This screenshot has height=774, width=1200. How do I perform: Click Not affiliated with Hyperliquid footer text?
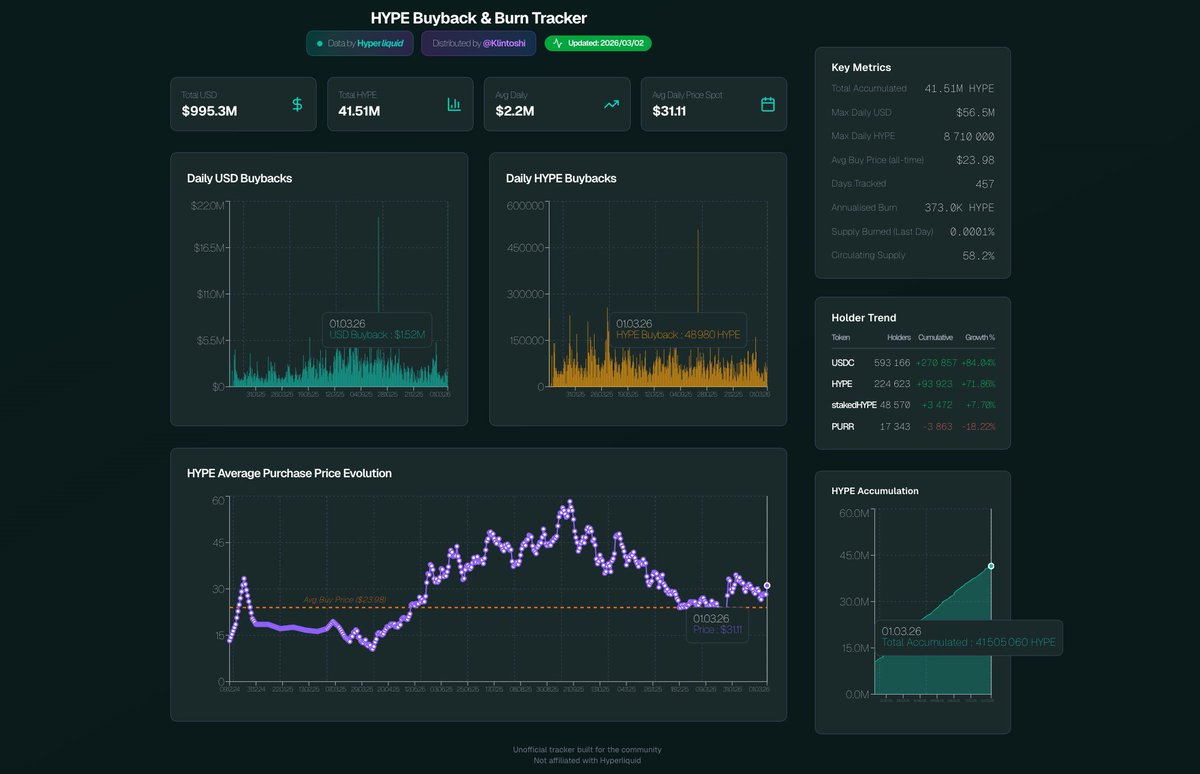(x=587, y=760)
